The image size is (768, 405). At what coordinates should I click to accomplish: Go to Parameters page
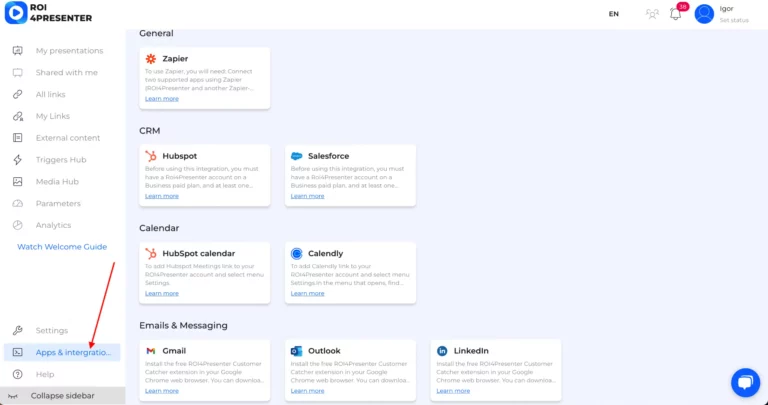tap(58, 203)
